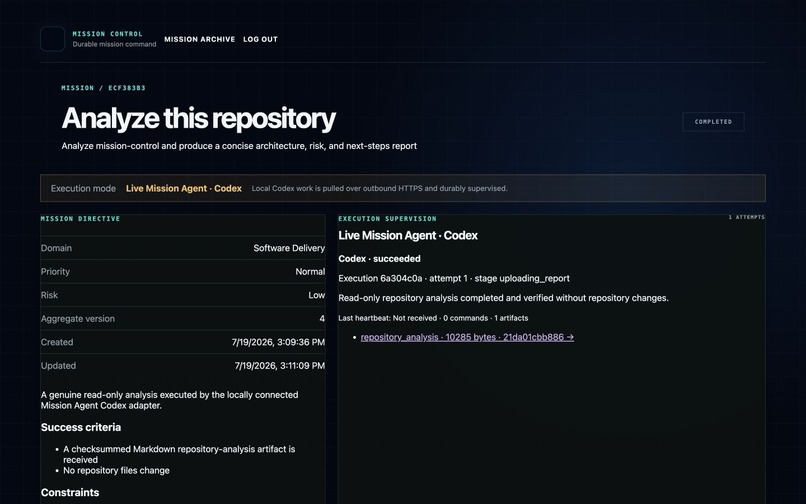Image resolution: width=806 pixels, height=504 pixels.
Task: Click the checksummed Markdown artifact criterion bullet
Action: coord(179,454)
